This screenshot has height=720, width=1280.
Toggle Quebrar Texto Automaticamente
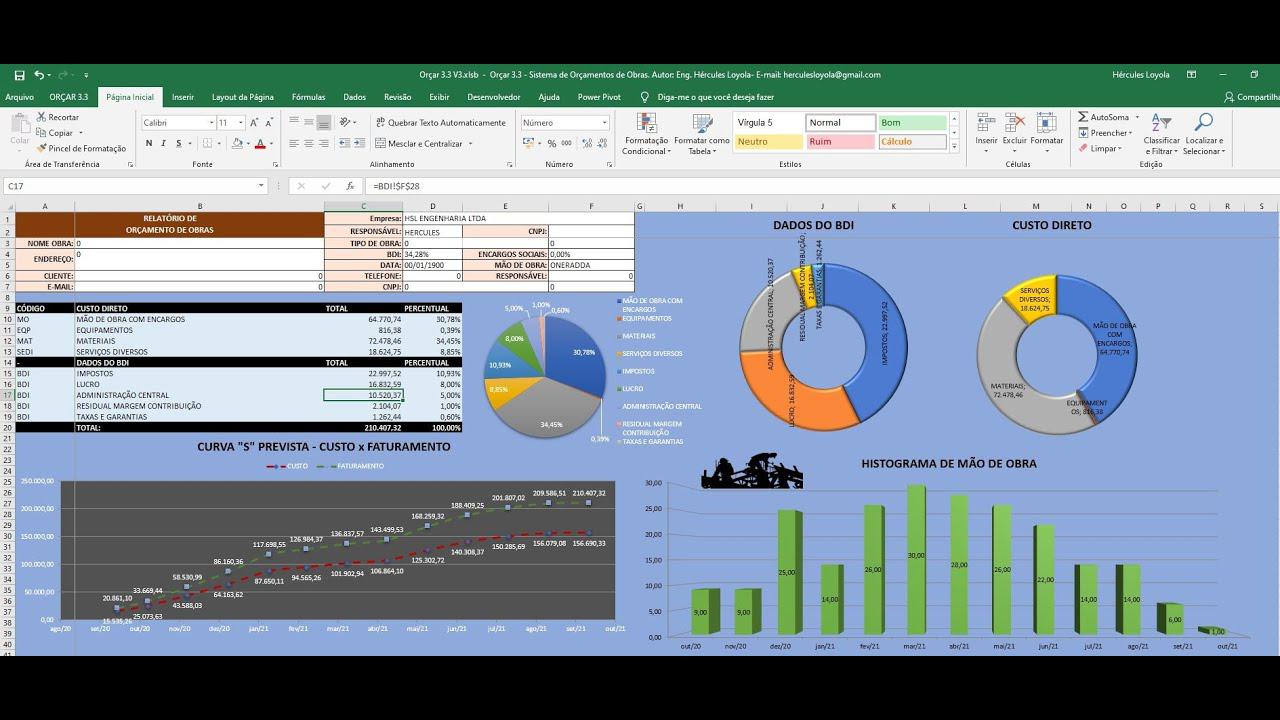[440, 123]
